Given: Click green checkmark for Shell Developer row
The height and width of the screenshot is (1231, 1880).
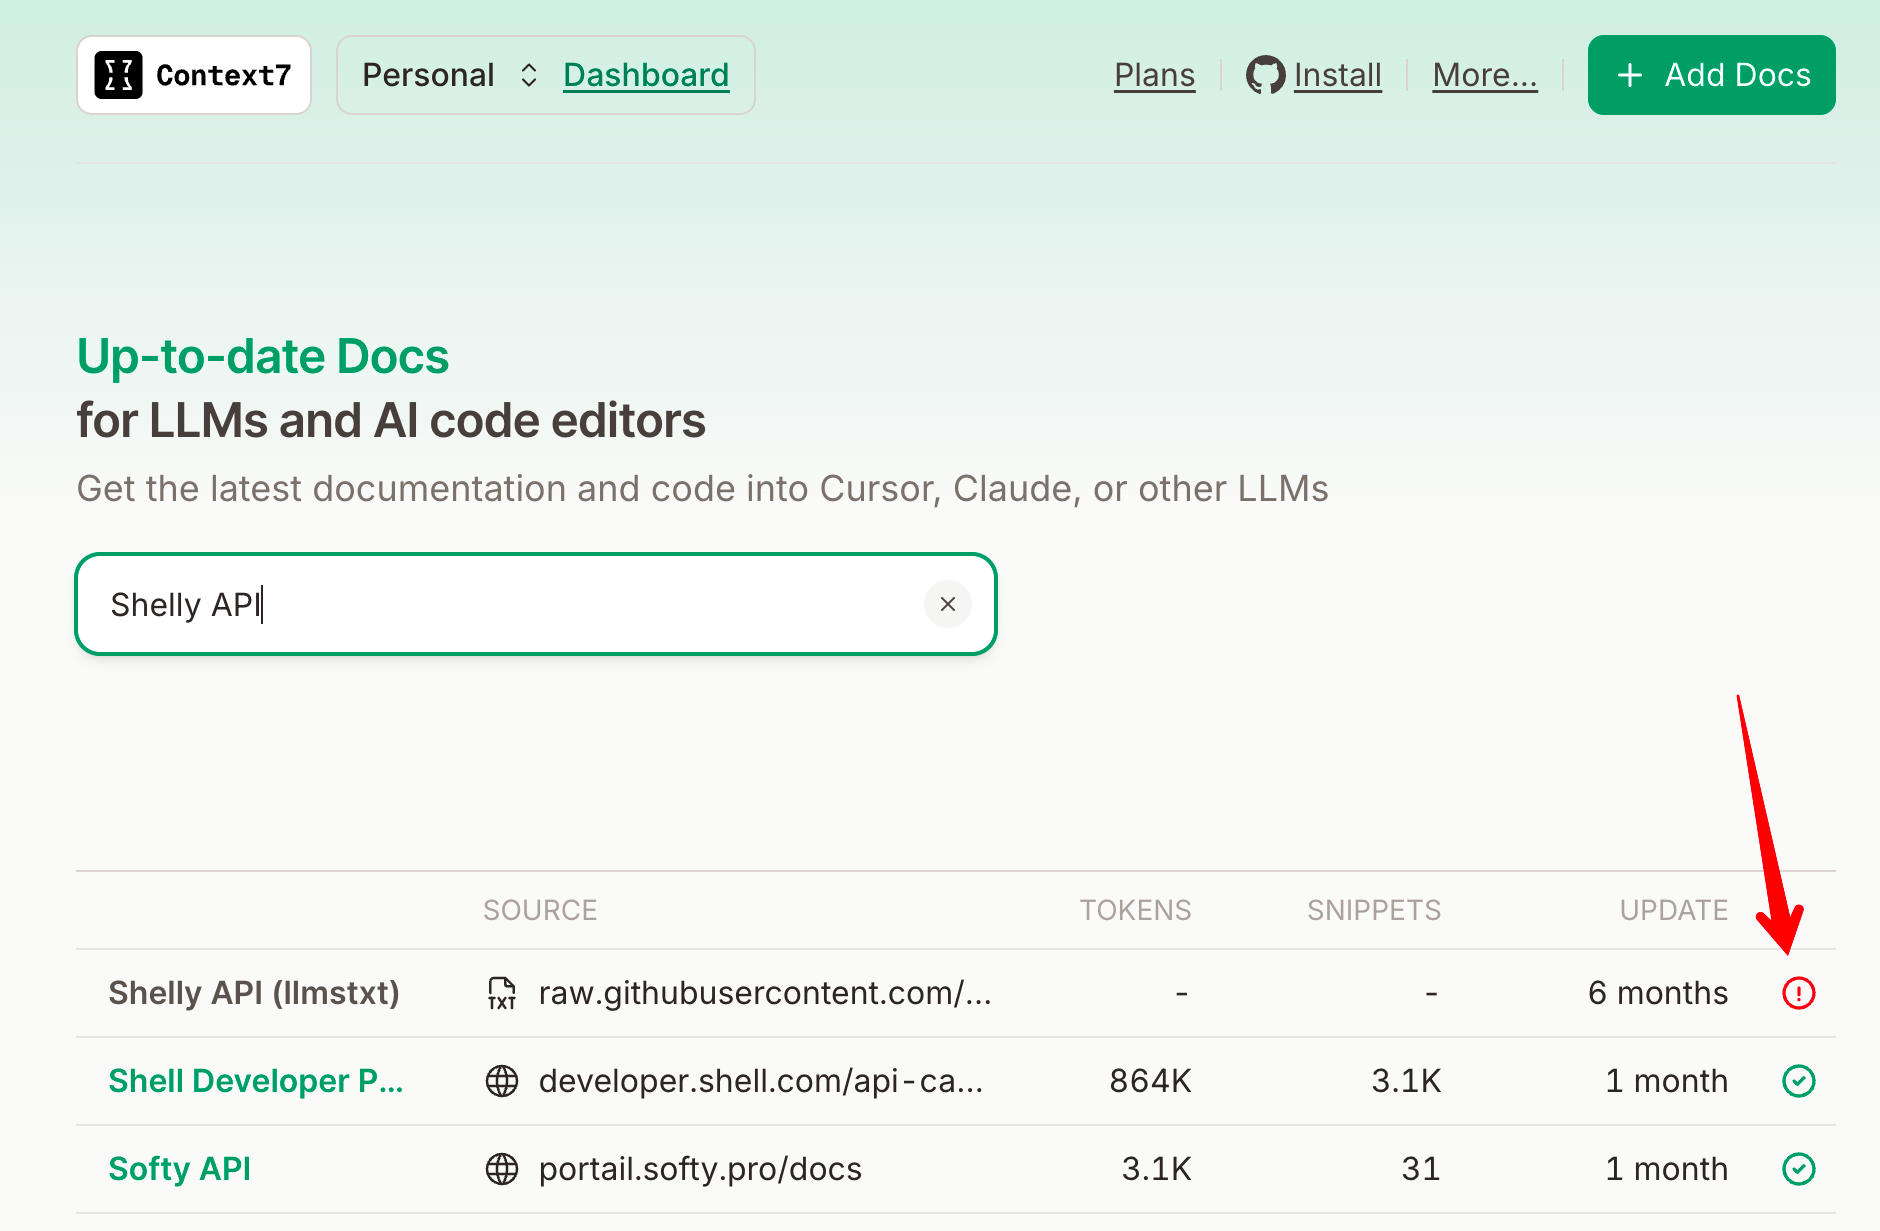Looking at the screenshot, I should [x=1798, y=1081].
